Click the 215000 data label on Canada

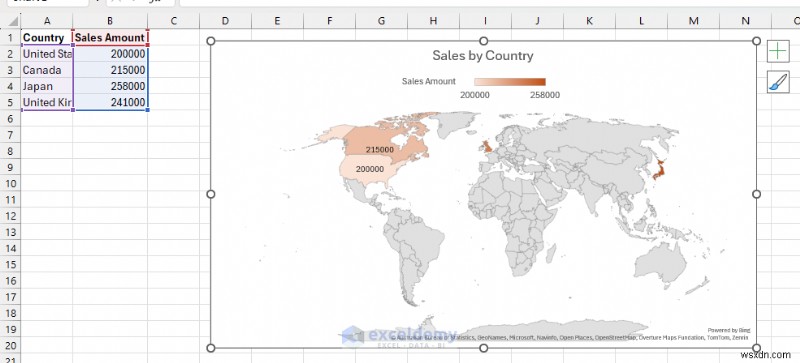pos(380,150)
